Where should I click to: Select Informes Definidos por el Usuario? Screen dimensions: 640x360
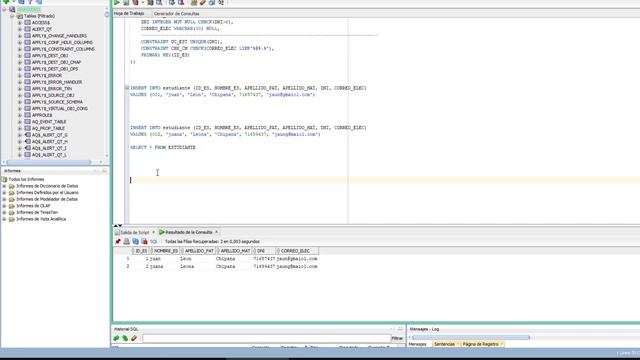click(47, 193)
